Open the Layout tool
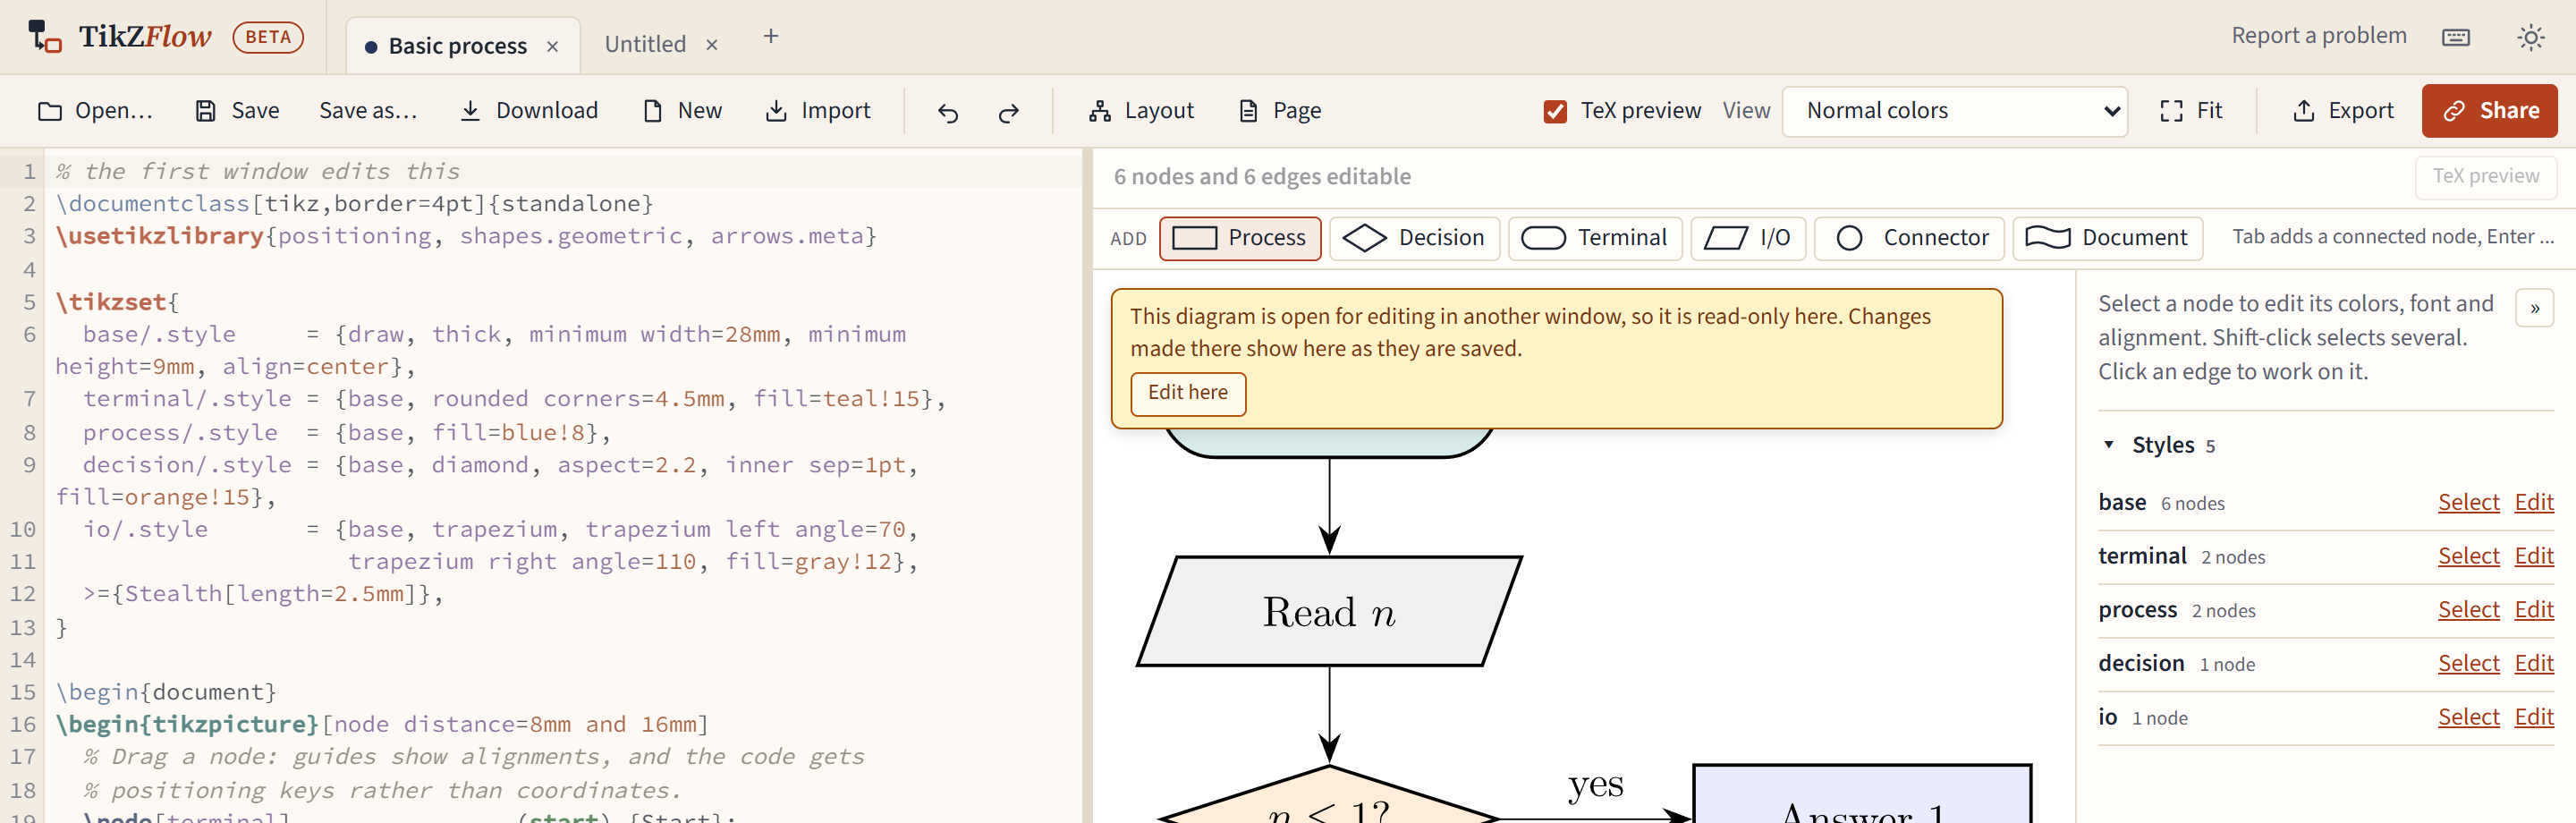This screenshot has height=823, width=2576. [1141, 111]
